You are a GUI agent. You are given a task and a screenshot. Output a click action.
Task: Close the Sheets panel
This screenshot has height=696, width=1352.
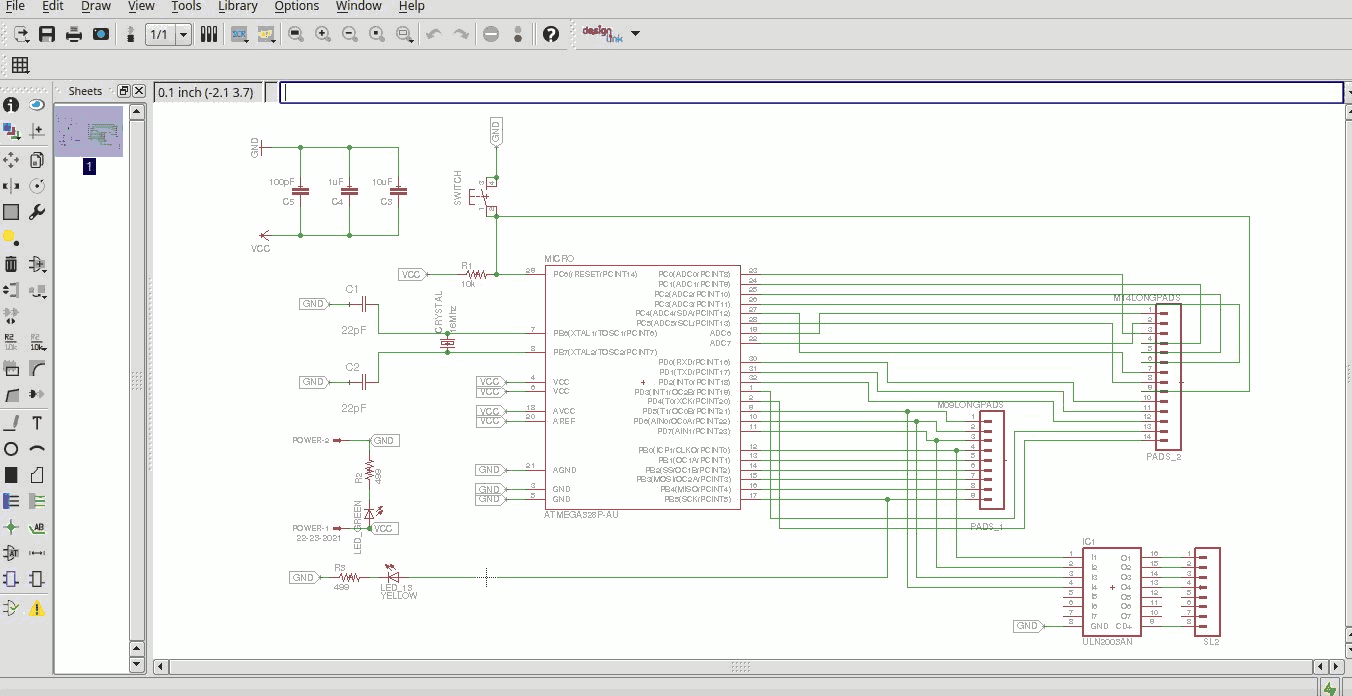pyautogui.click(x=139, y=91)
